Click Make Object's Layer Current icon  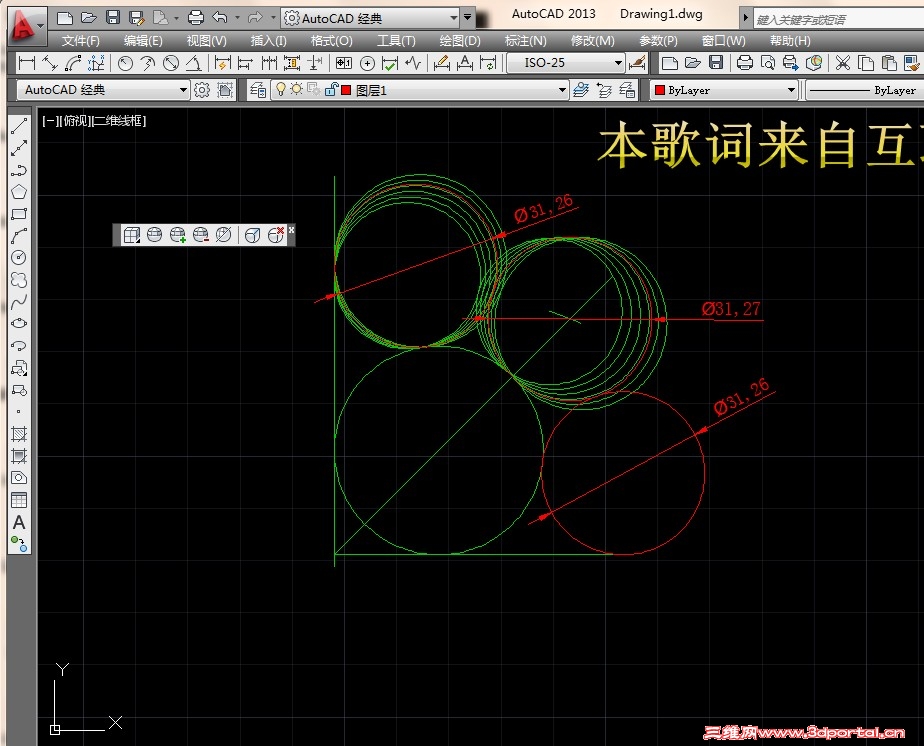pos(581,90)
